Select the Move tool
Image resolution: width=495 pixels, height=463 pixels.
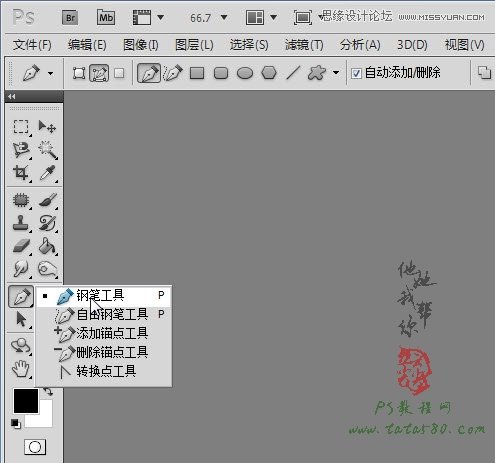(x=47, y=127)
